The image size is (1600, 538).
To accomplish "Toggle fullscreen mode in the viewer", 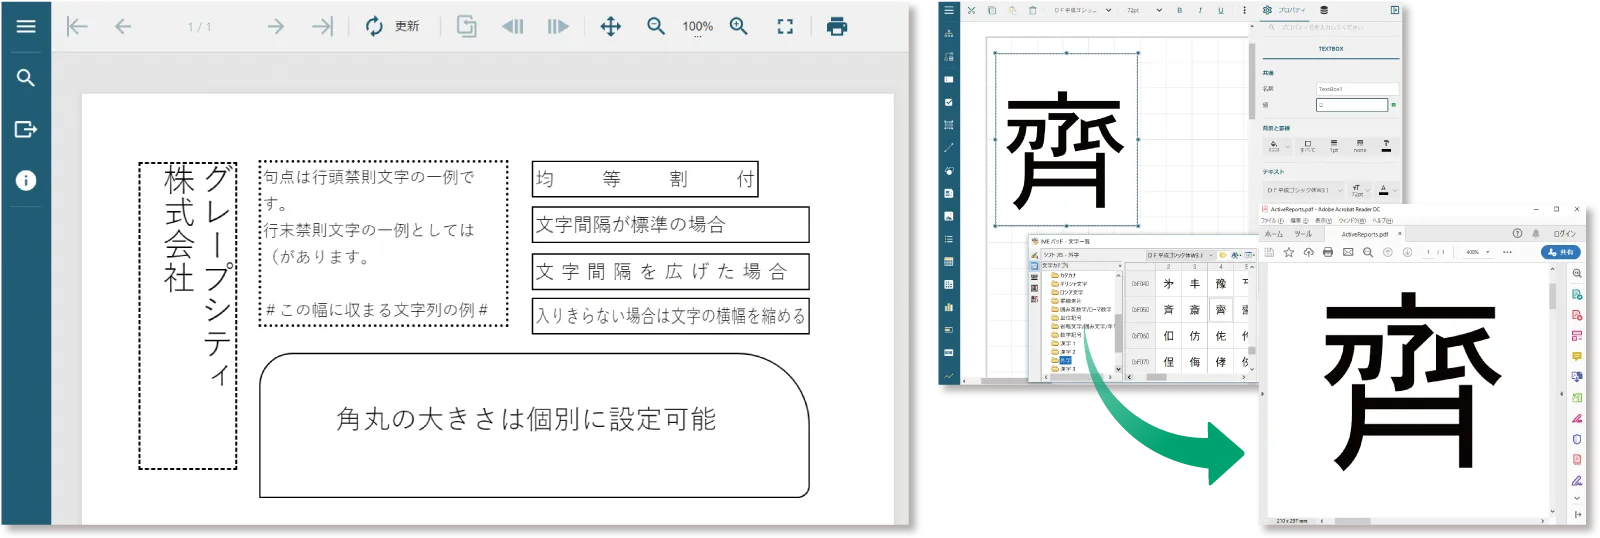I will click(x=785, y=26).
